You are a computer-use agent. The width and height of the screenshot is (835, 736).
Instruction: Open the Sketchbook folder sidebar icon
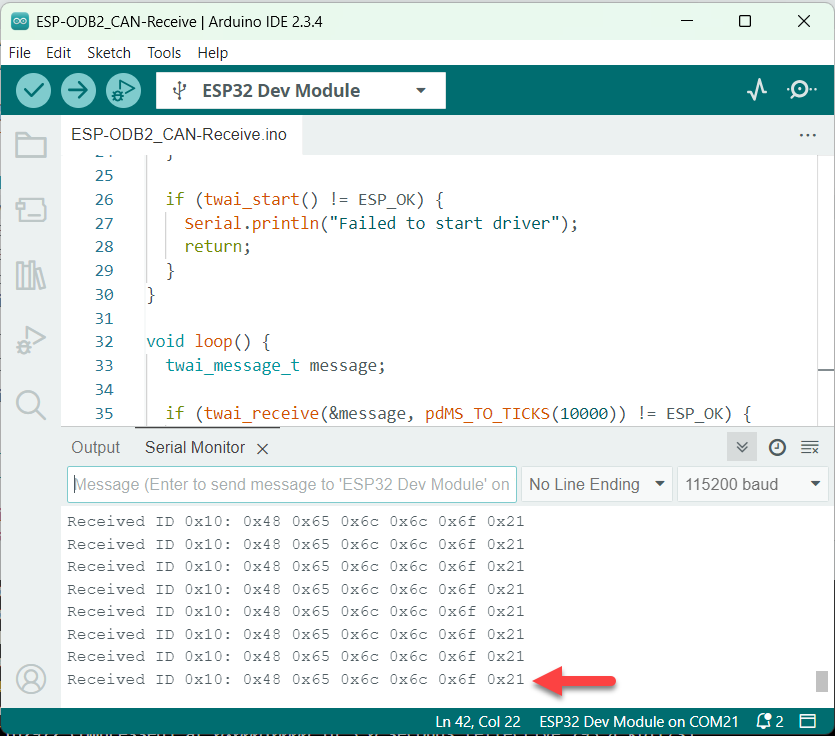click(31, 145)
